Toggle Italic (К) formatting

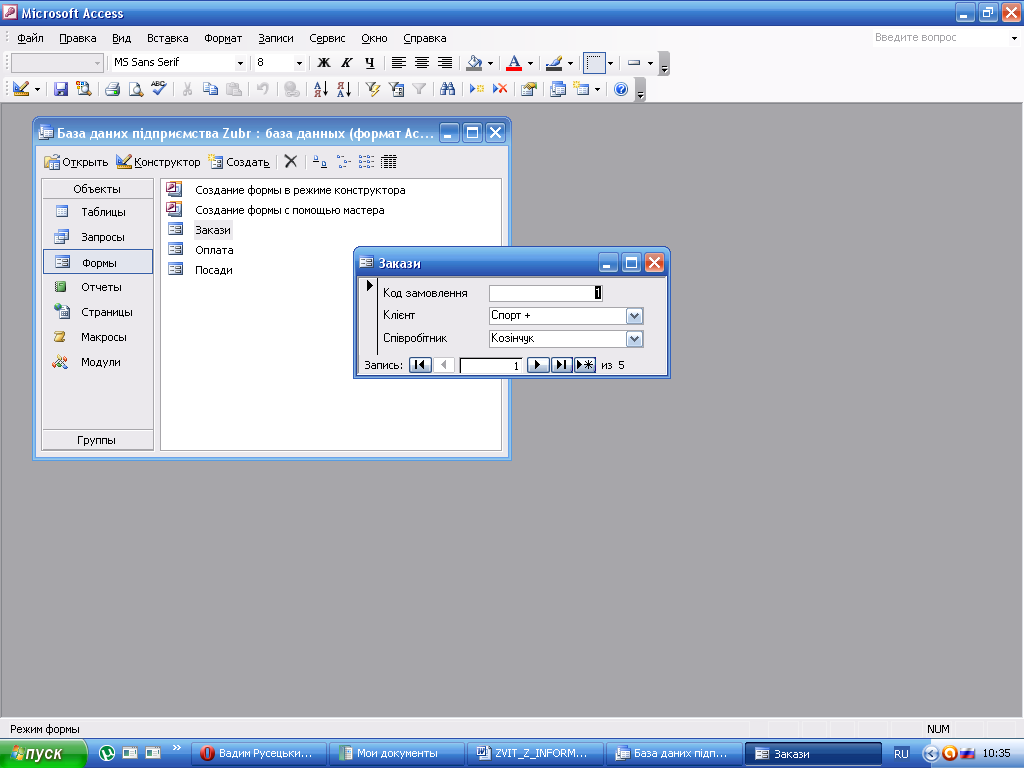(347, 63)
